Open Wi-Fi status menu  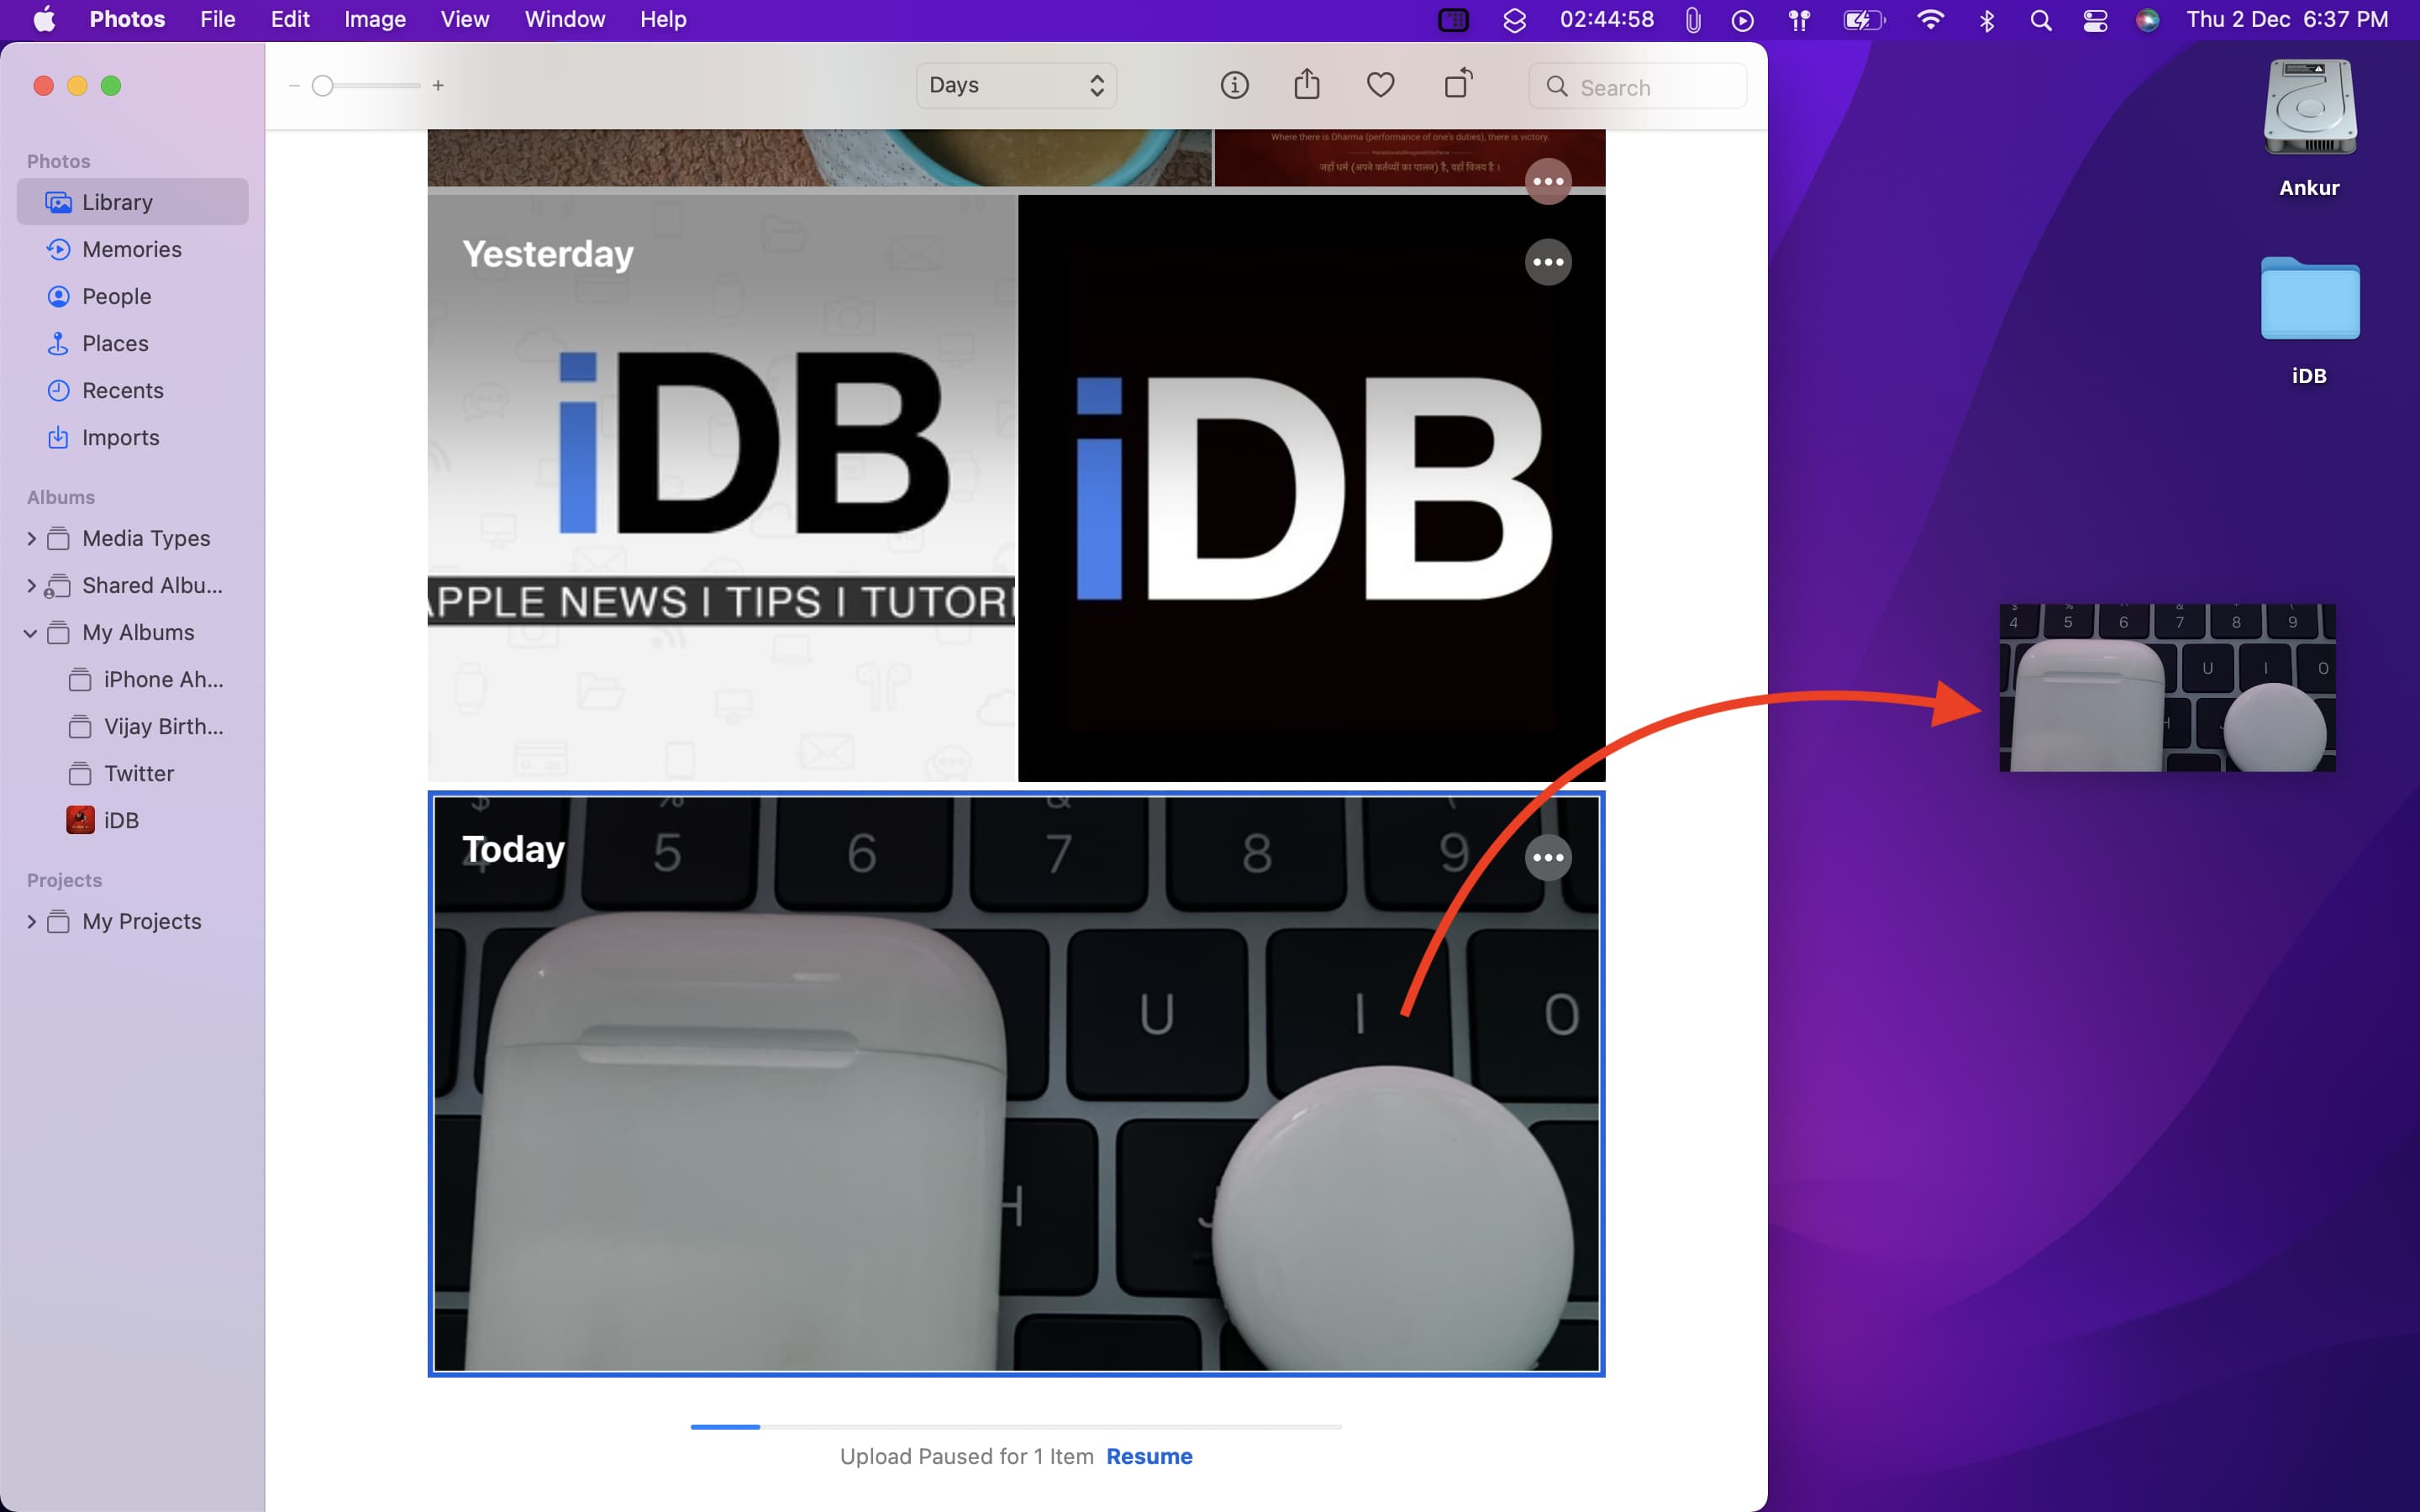tap(1930, 20)
